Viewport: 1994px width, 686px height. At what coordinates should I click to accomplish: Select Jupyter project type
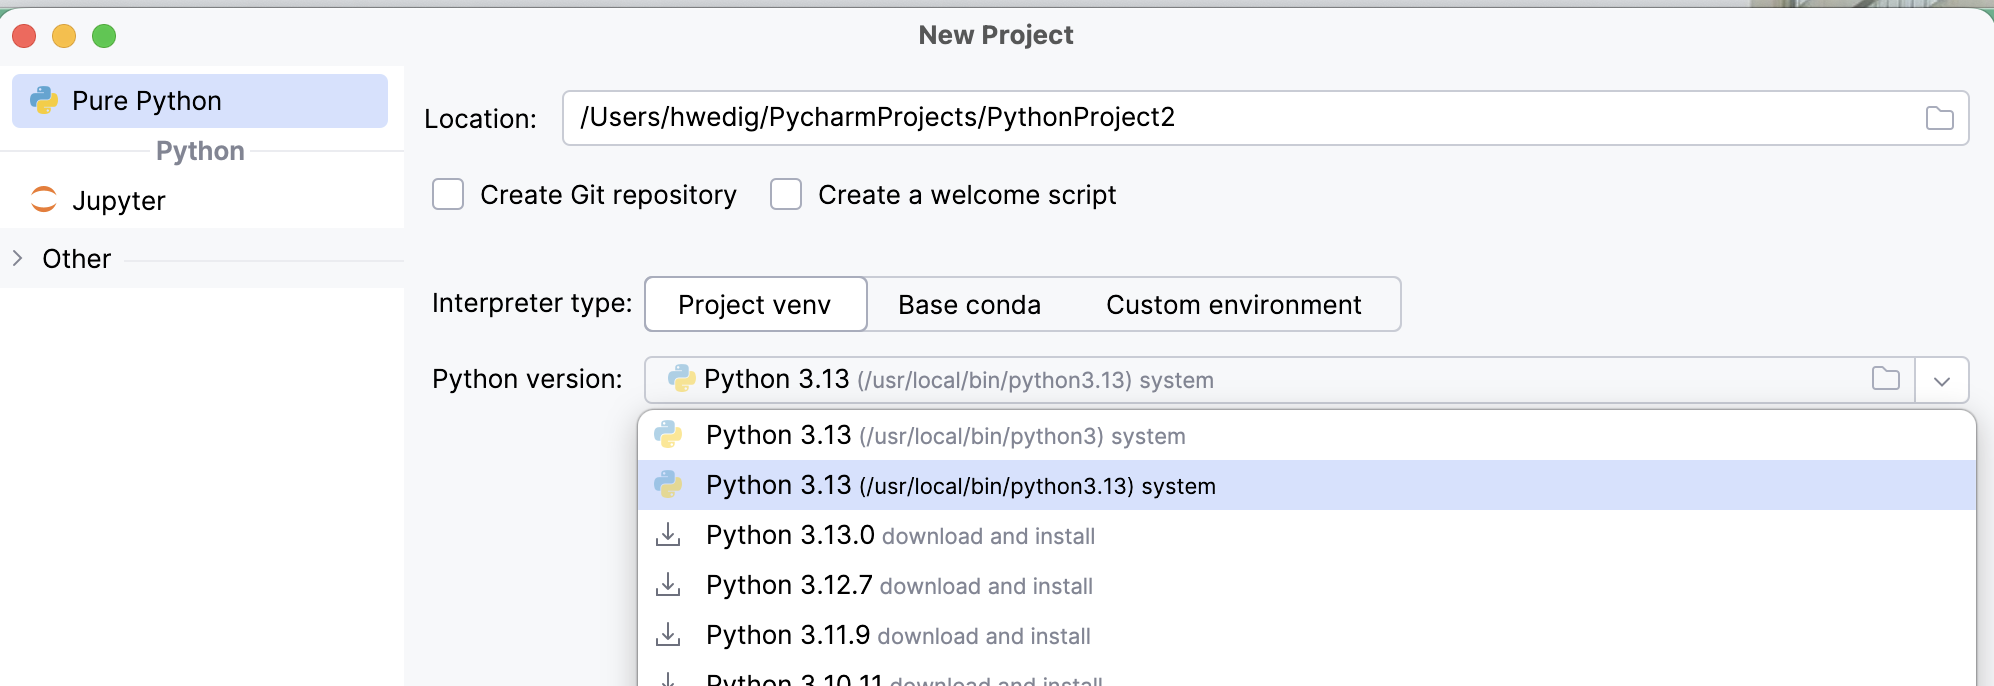coord(118,201)
